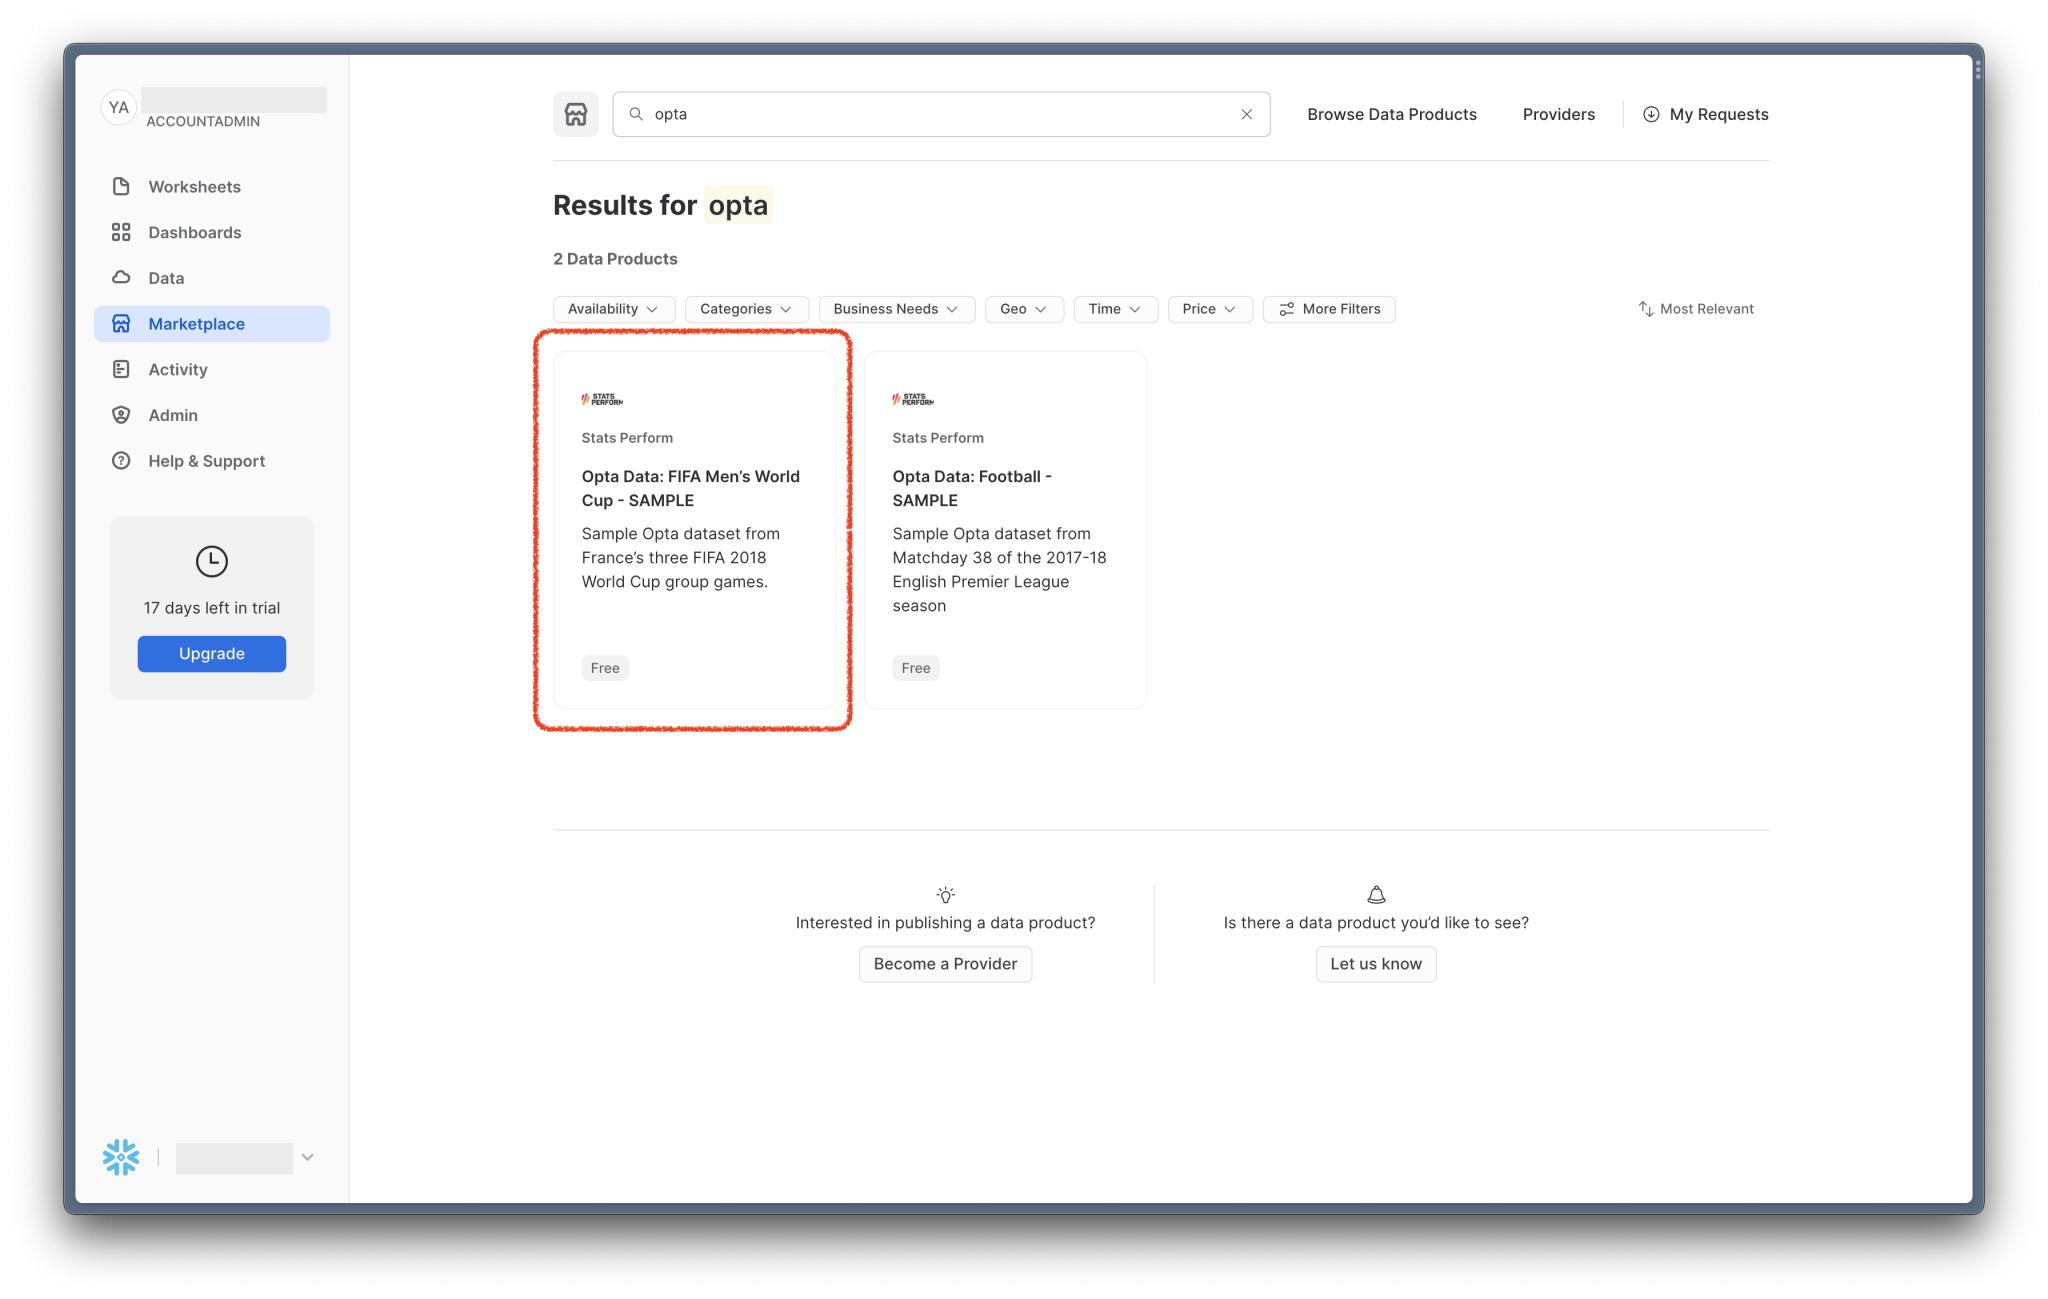Open the Data section cloud icon
This screenshot has height=1299, width=2048.
pyautogui.click(x=121, y=278)
